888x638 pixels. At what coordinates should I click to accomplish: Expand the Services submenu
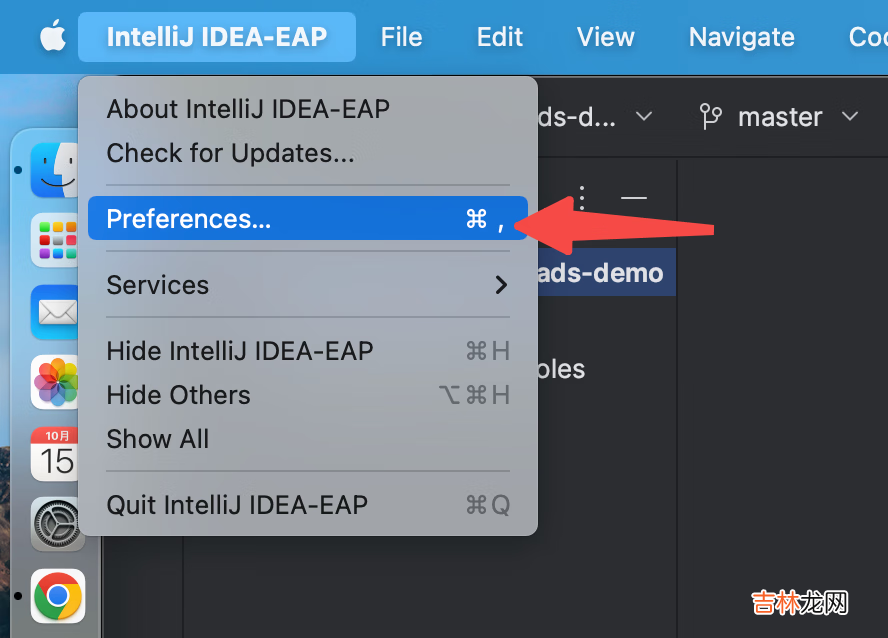pos(308,285)
